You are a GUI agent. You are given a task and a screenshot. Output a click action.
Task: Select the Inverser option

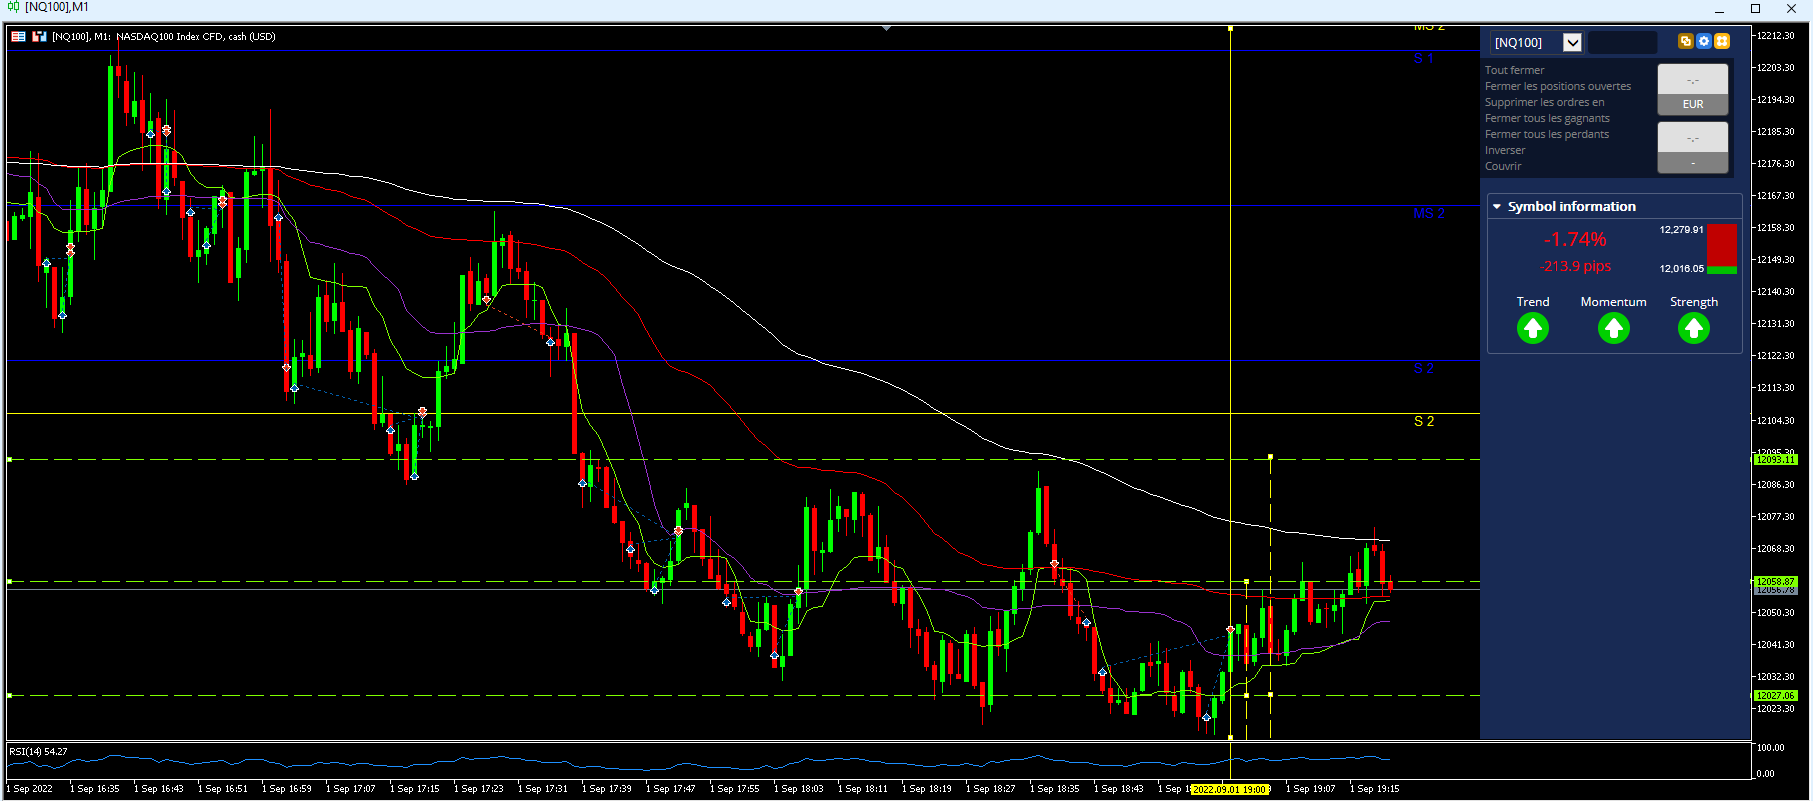tap(1505, 150)
